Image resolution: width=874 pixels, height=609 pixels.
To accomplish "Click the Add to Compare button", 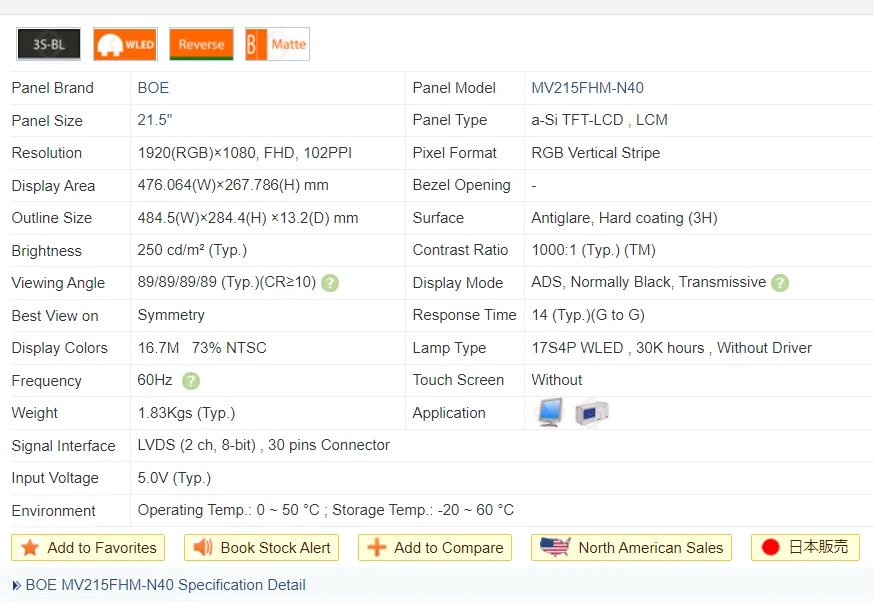I will [434, 547].
